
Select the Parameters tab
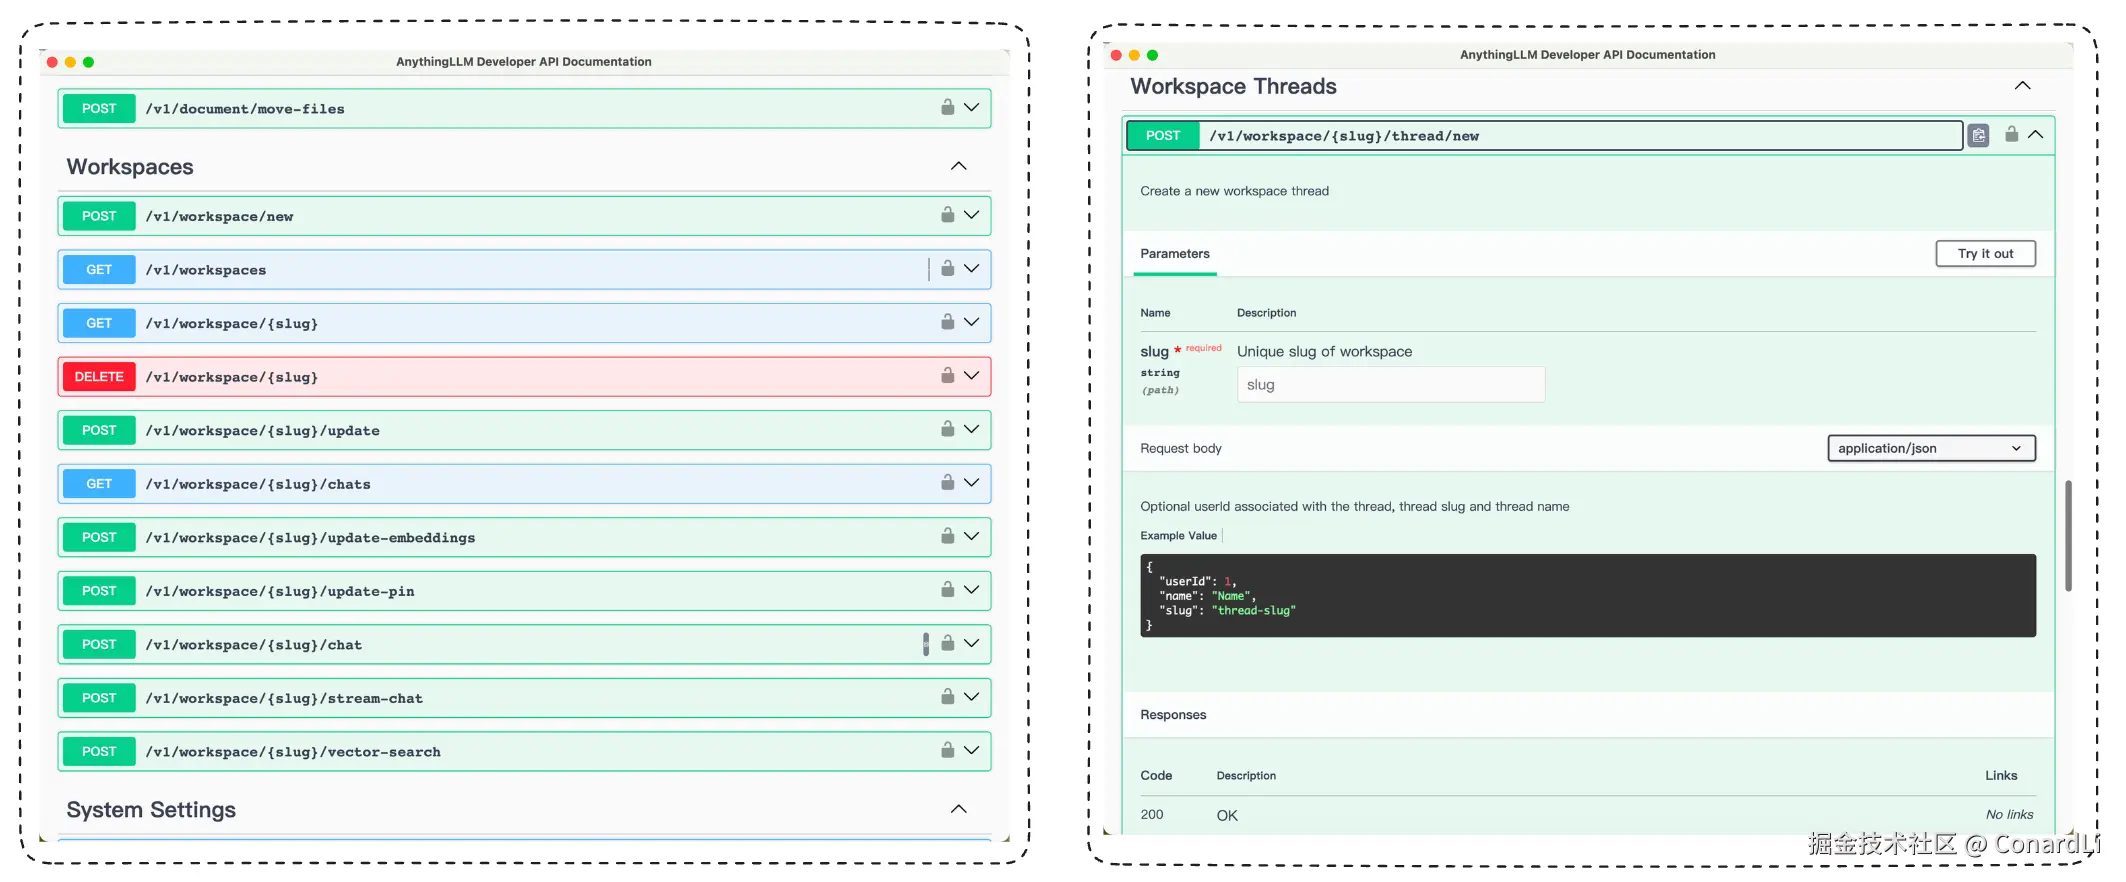click(x=1175, y=254)
